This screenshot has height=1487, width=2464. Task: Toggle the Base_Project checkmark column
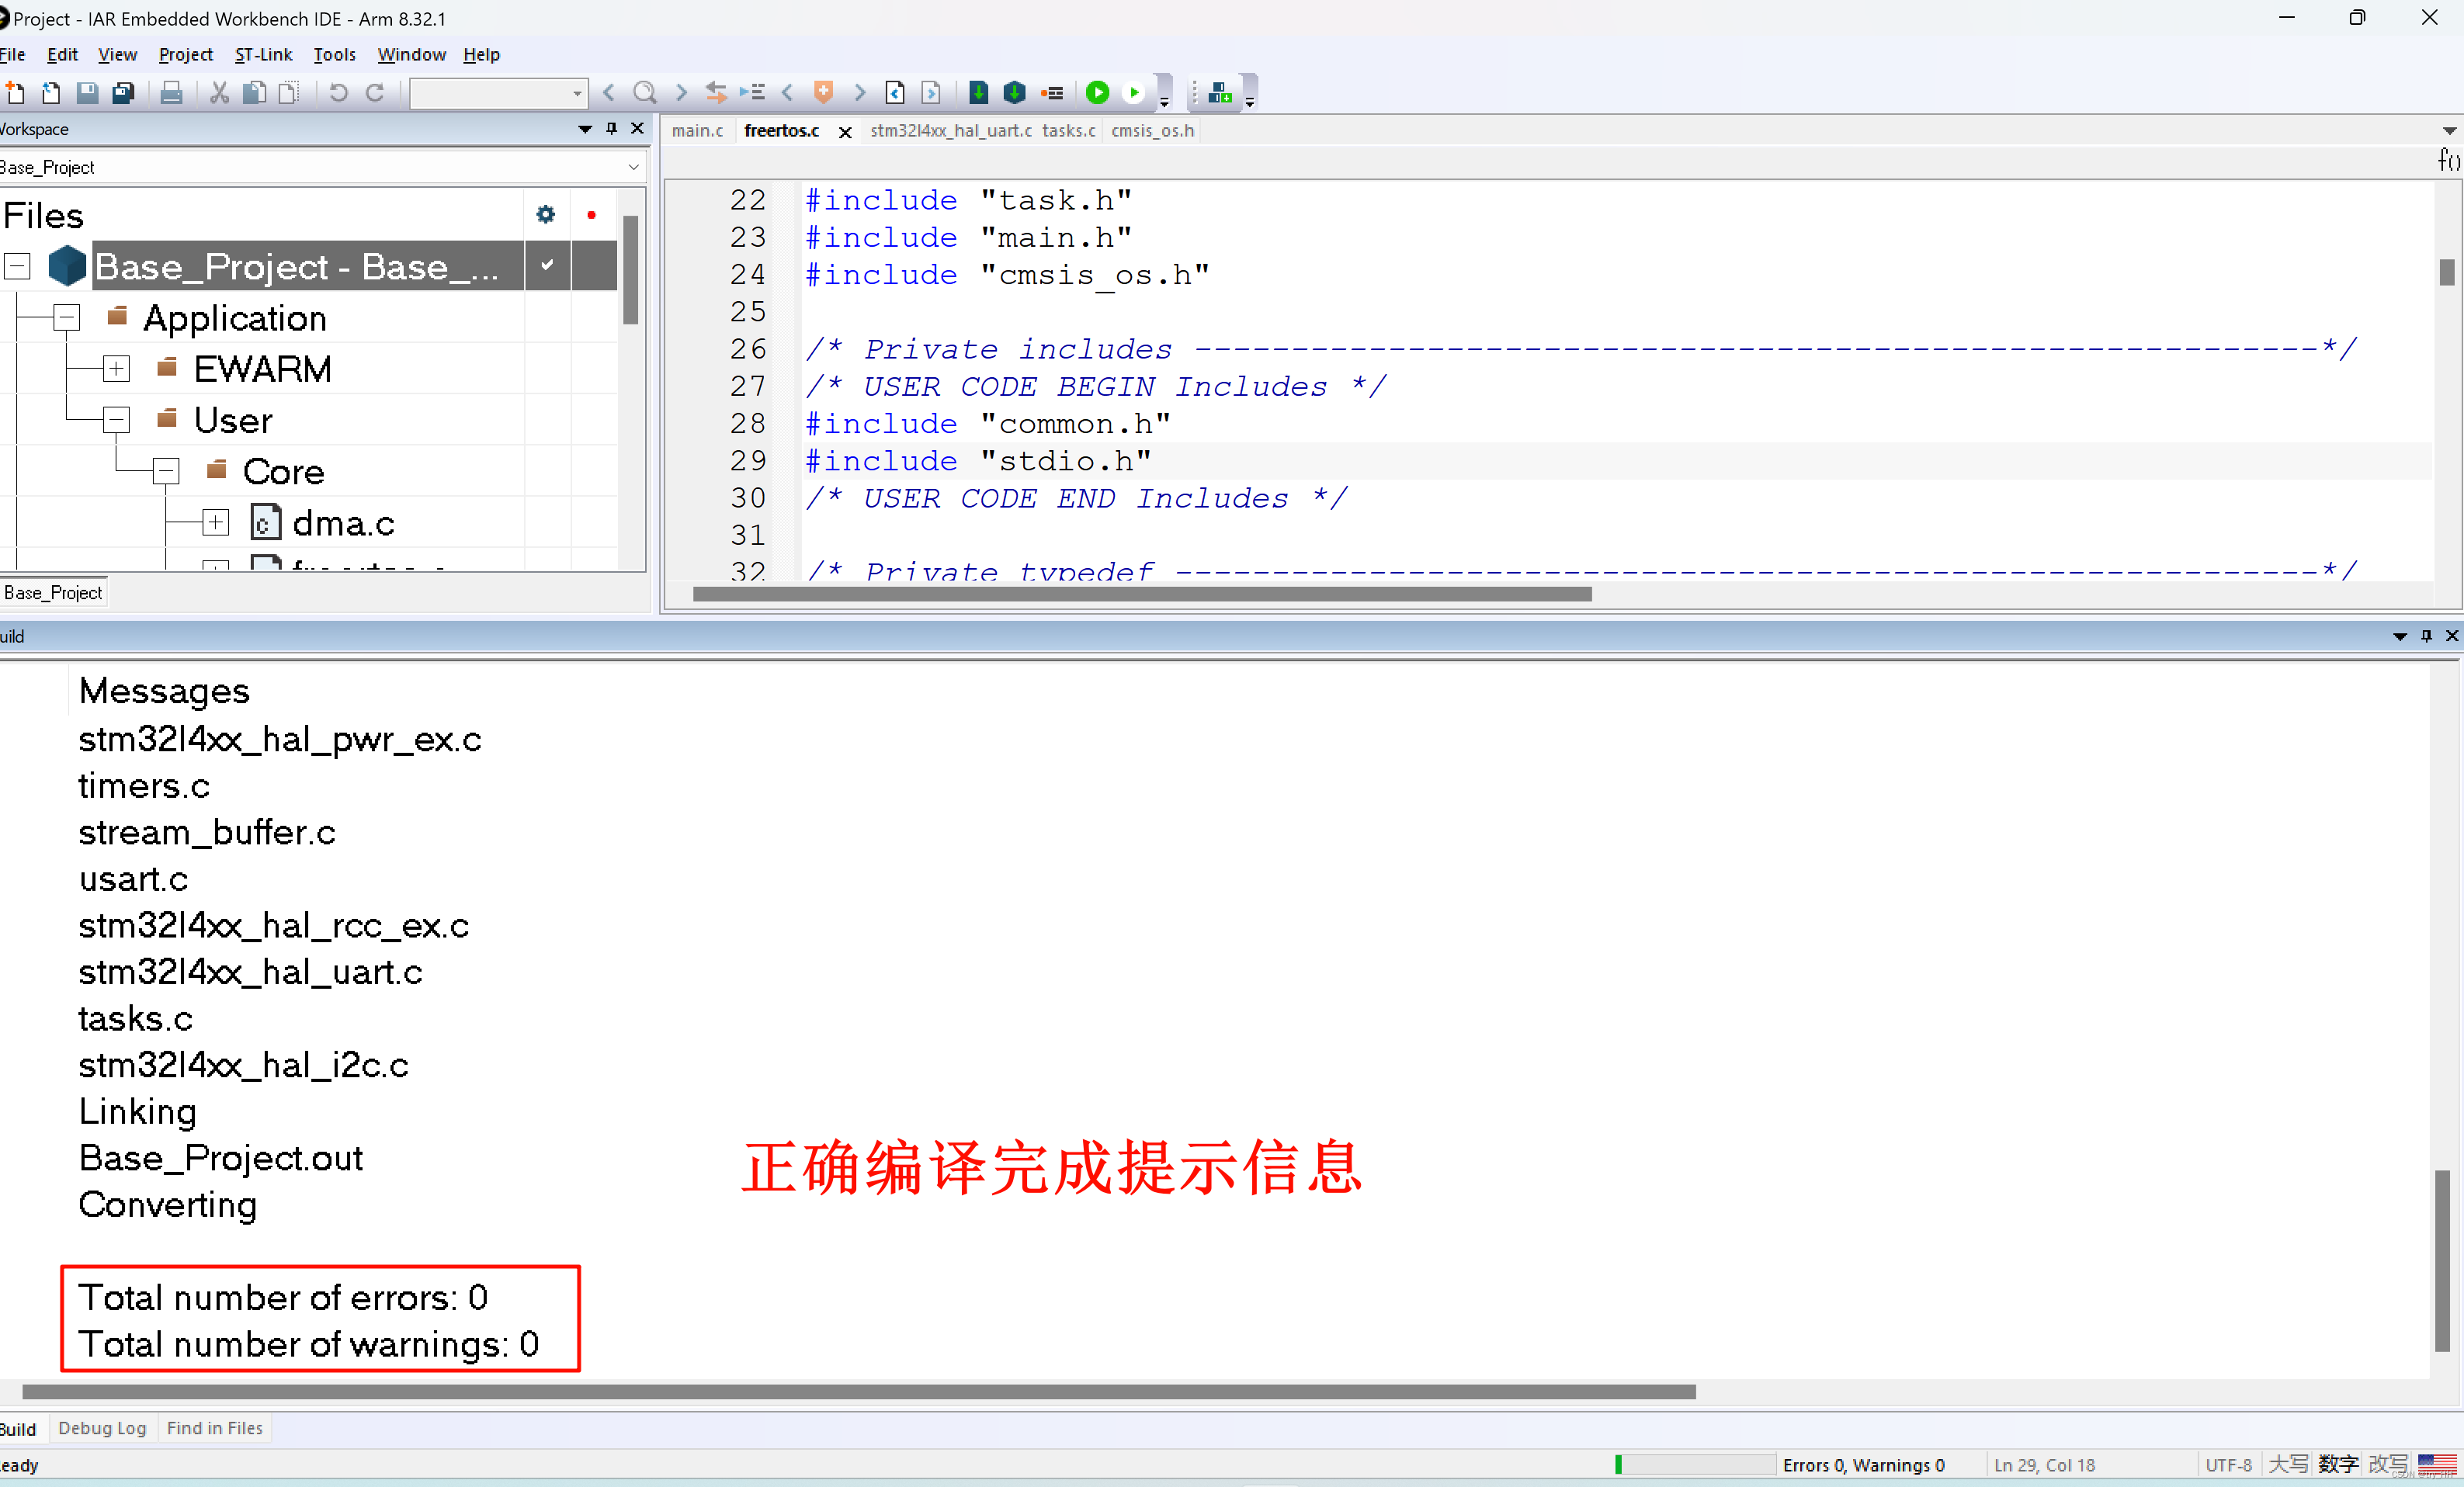point(547,265)
